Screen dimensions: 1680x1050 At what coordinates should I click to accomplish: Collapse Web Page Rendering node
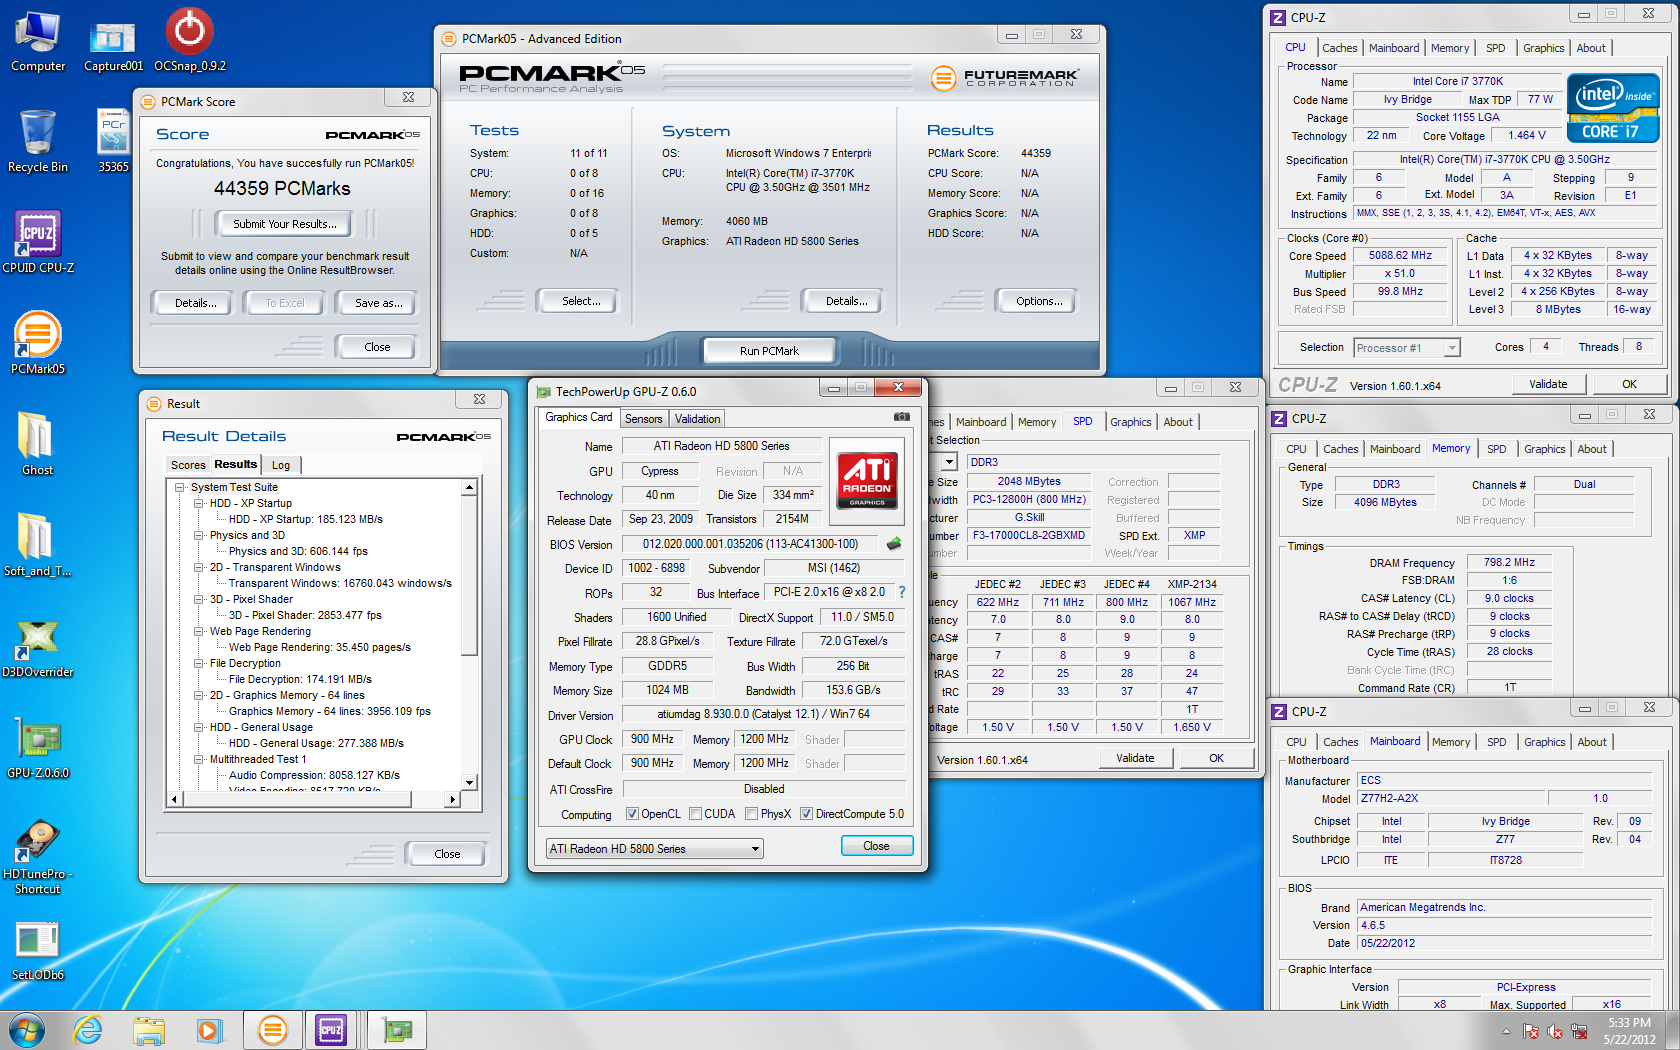199,632
